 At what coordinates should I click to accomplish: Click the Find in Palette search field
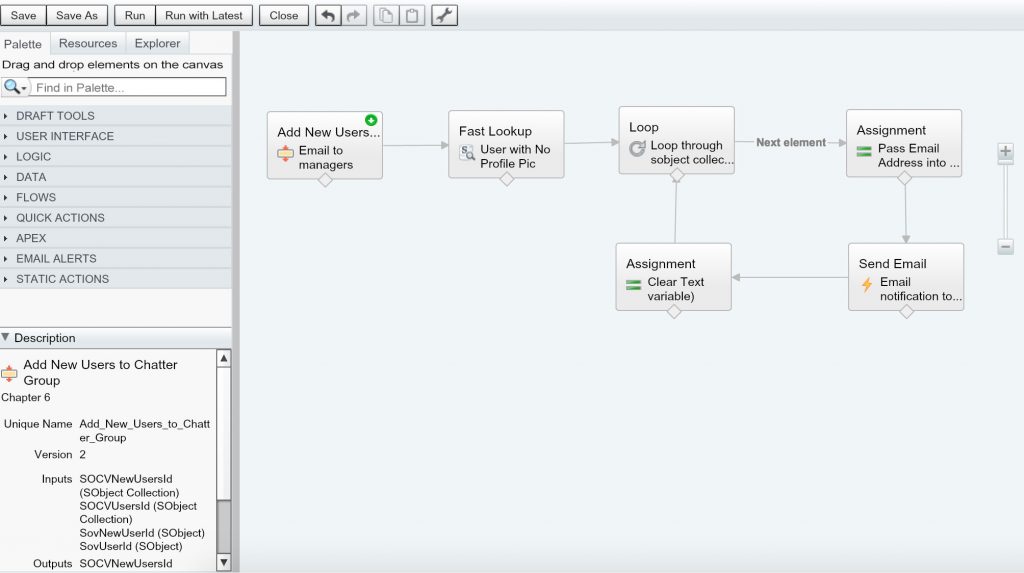click(x=128, y=88)
